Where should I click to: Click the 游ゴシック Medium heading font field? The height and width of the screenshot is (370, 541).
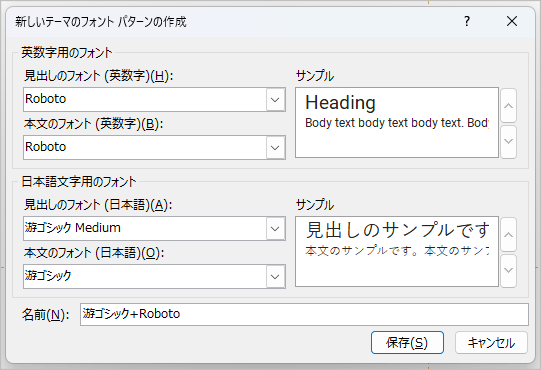point(154,228)
